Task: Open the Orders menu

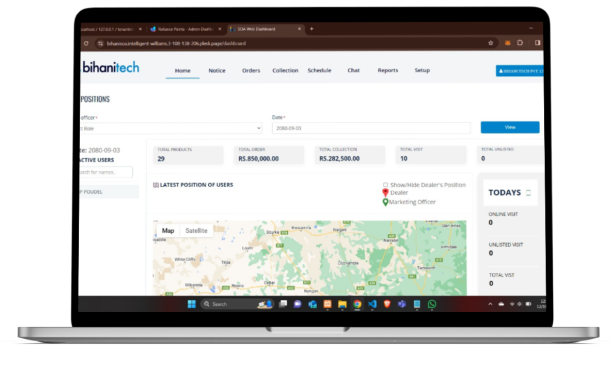Action: click(251, 71)
